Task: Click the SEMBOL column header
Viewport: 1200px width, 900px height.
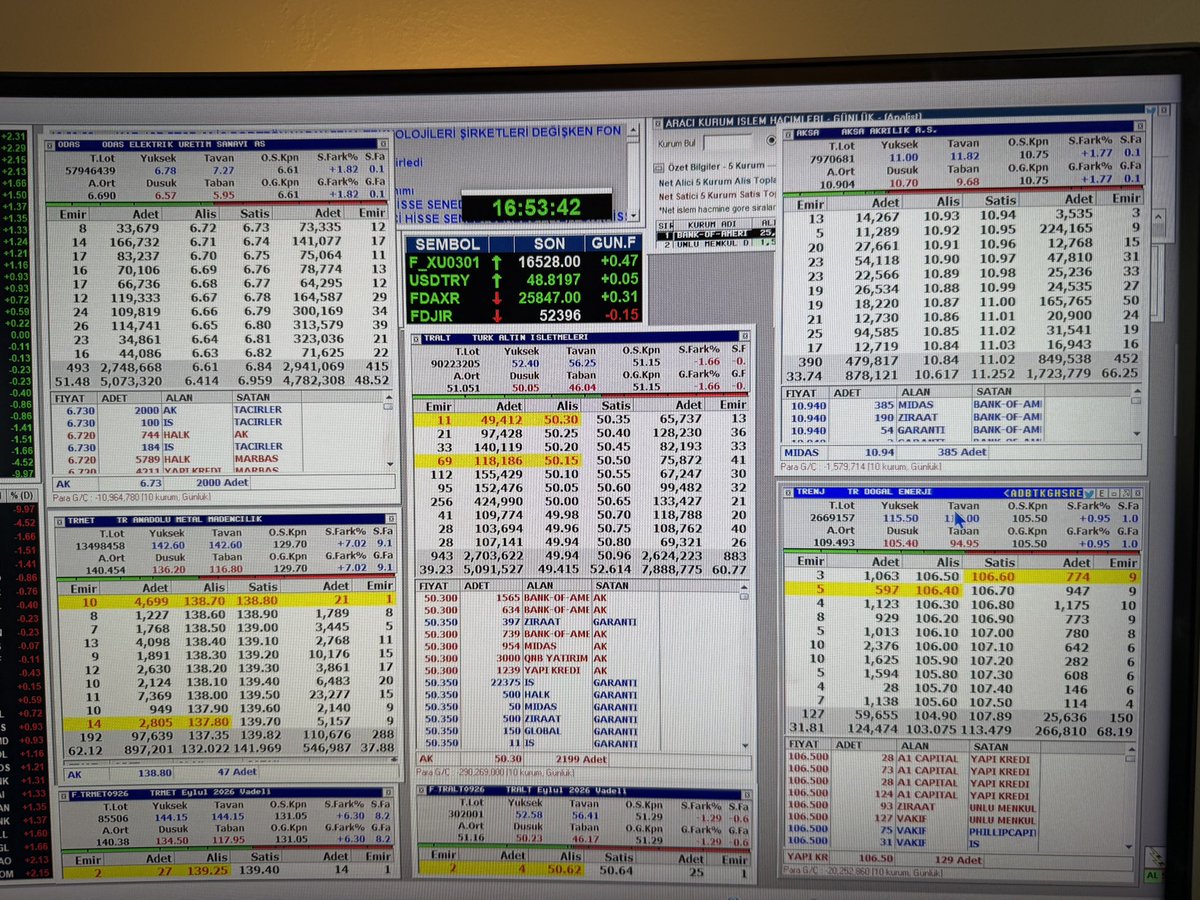Action: pyautogui.click(x=448, y=244)
